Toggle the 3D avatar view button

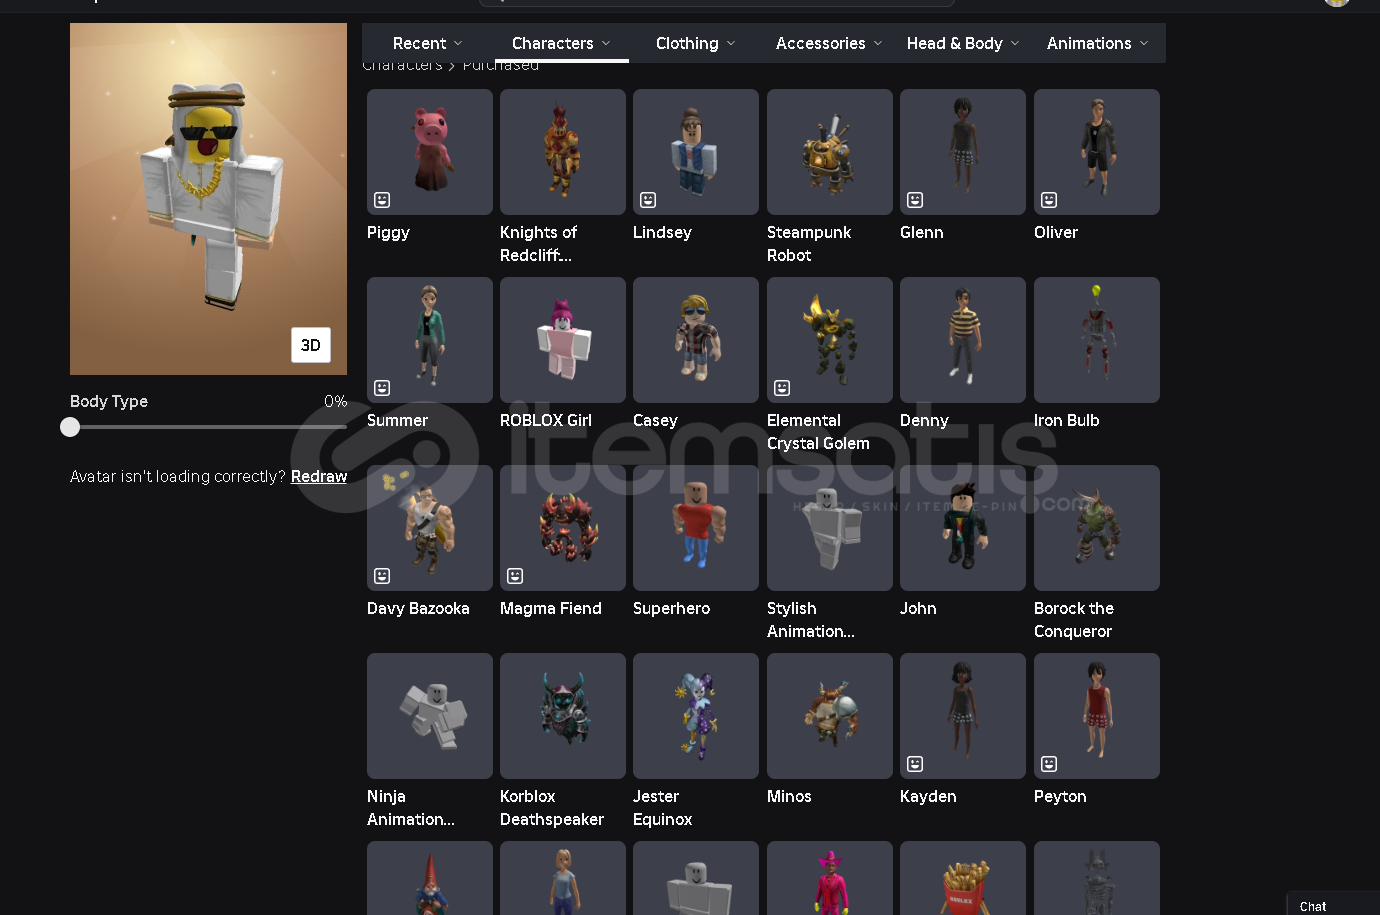[x=311, y=345]
